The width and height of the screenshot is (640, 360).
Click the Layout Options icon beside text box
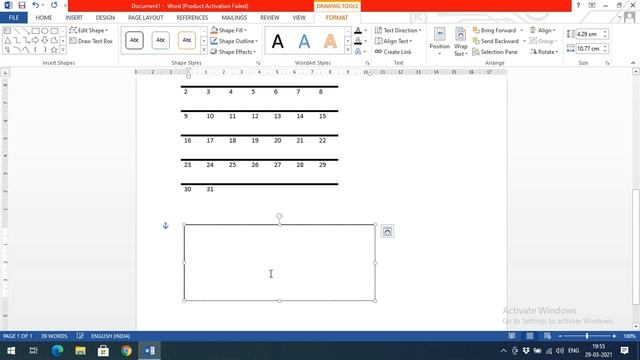point(387,231)
